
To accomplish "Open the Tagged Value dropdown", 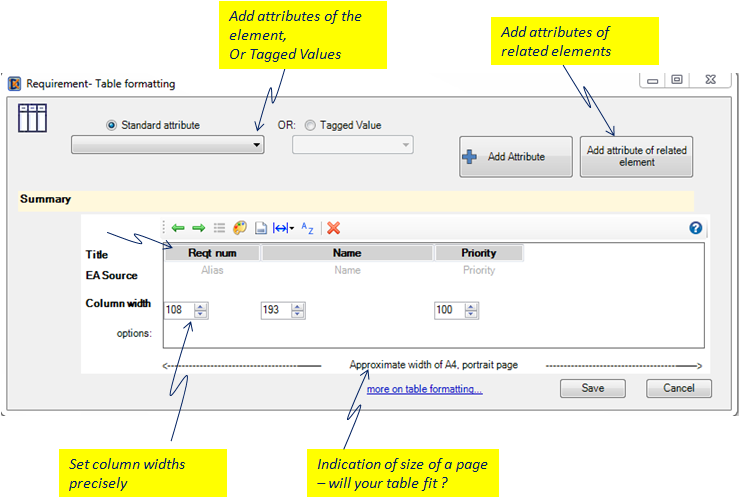I will click(353, 144).
